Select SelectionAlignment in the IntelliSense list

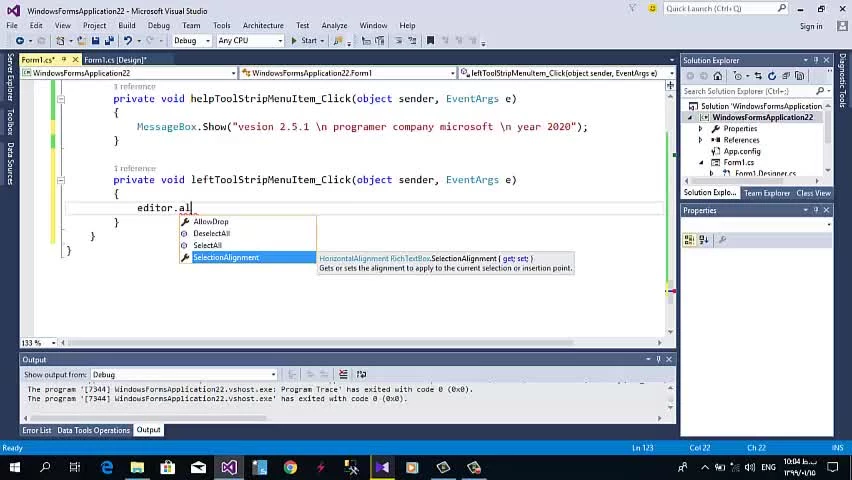point(248,258)
